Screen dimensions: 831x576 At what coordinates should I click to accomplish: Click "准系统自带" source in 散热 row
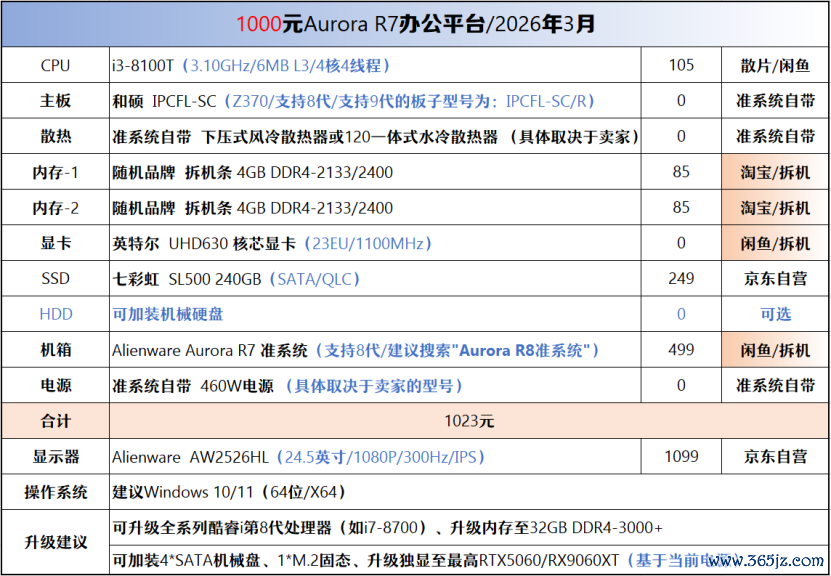coord(775,136)
